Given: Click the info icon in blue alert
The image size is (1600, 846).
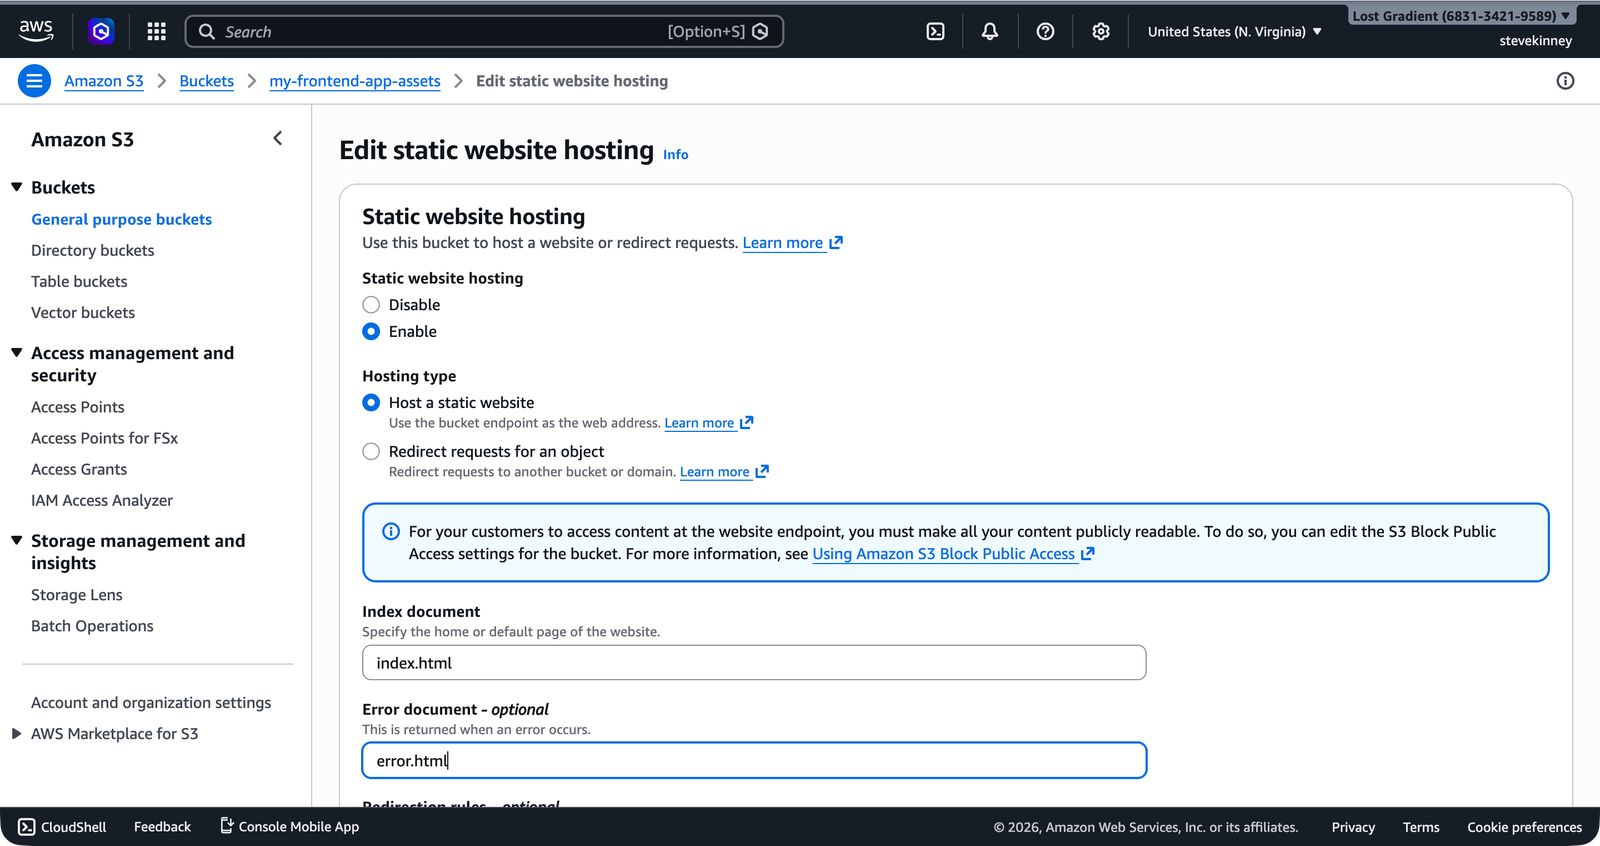Looking at the screenshot, I should 391,532.
